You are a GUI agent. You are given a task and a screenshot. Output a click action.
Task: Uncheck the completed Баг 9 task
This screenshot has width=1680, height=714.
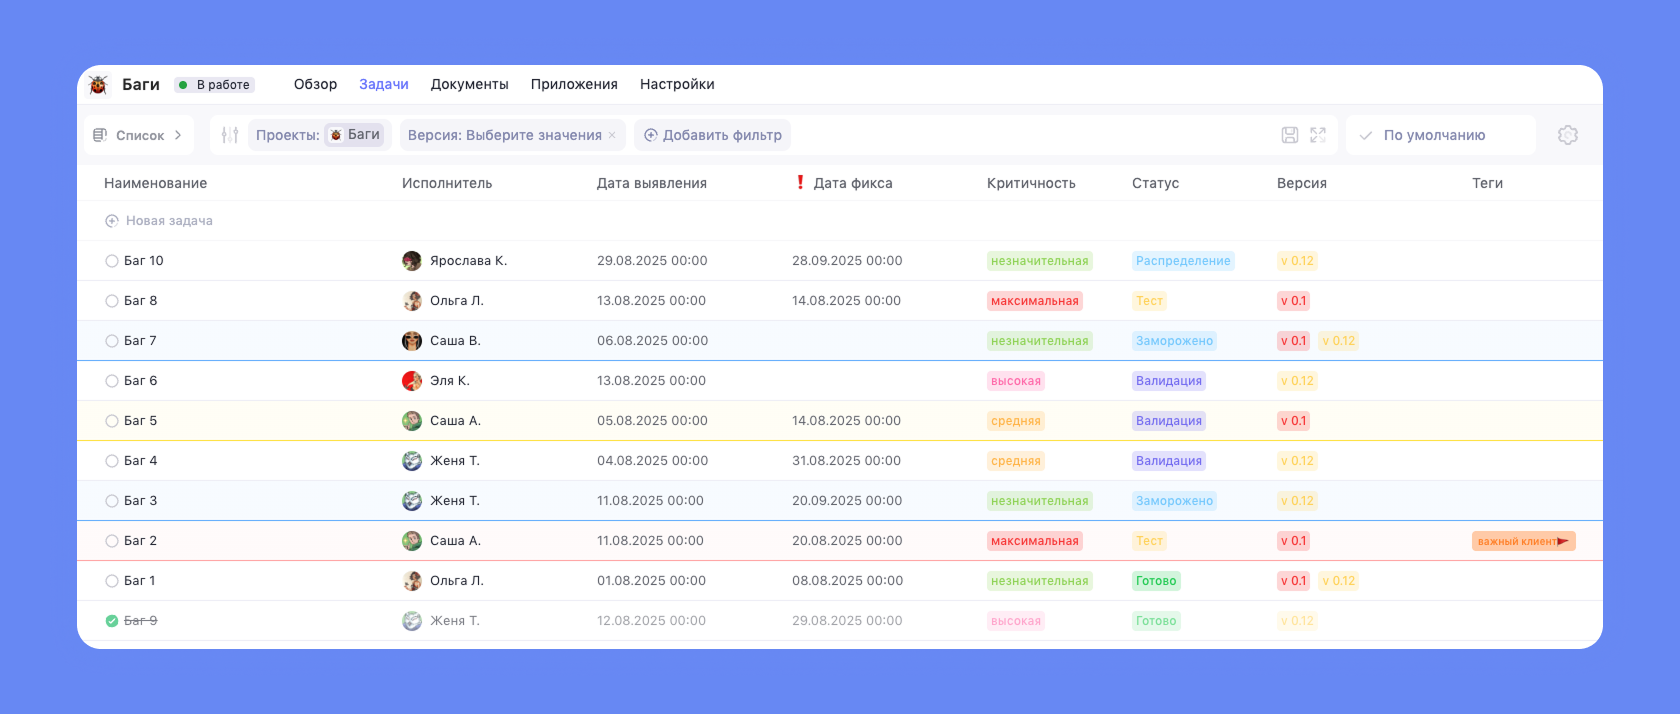112,621
